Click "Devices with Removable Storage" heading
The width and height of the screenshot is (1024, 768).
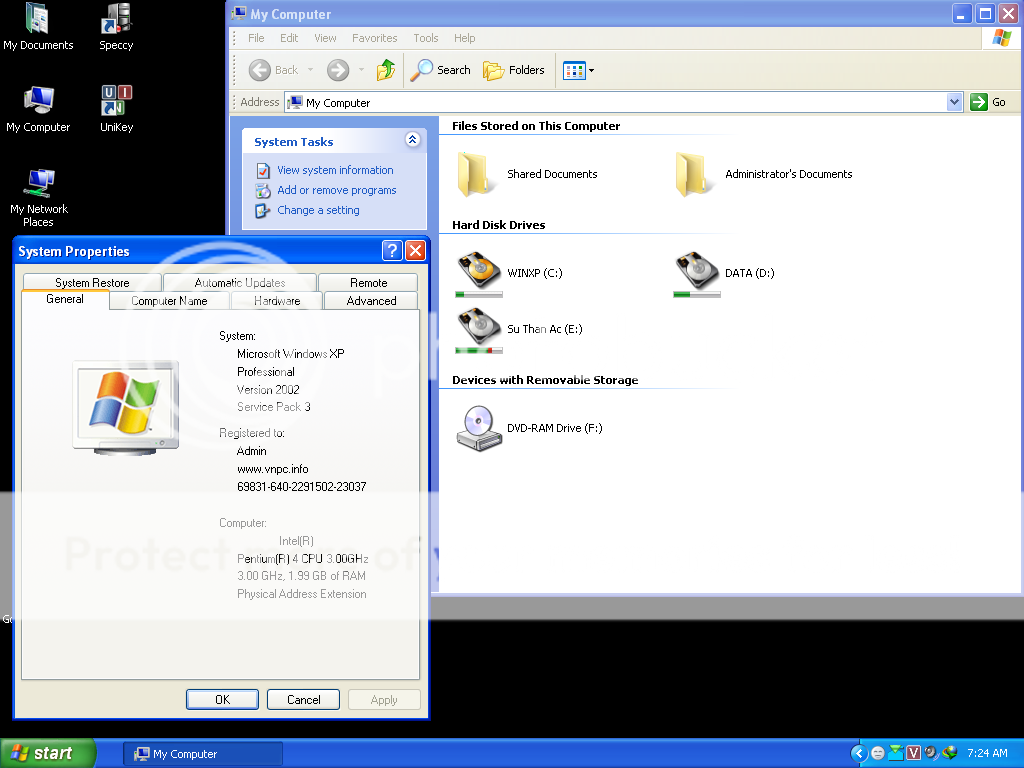coord(545,380)
